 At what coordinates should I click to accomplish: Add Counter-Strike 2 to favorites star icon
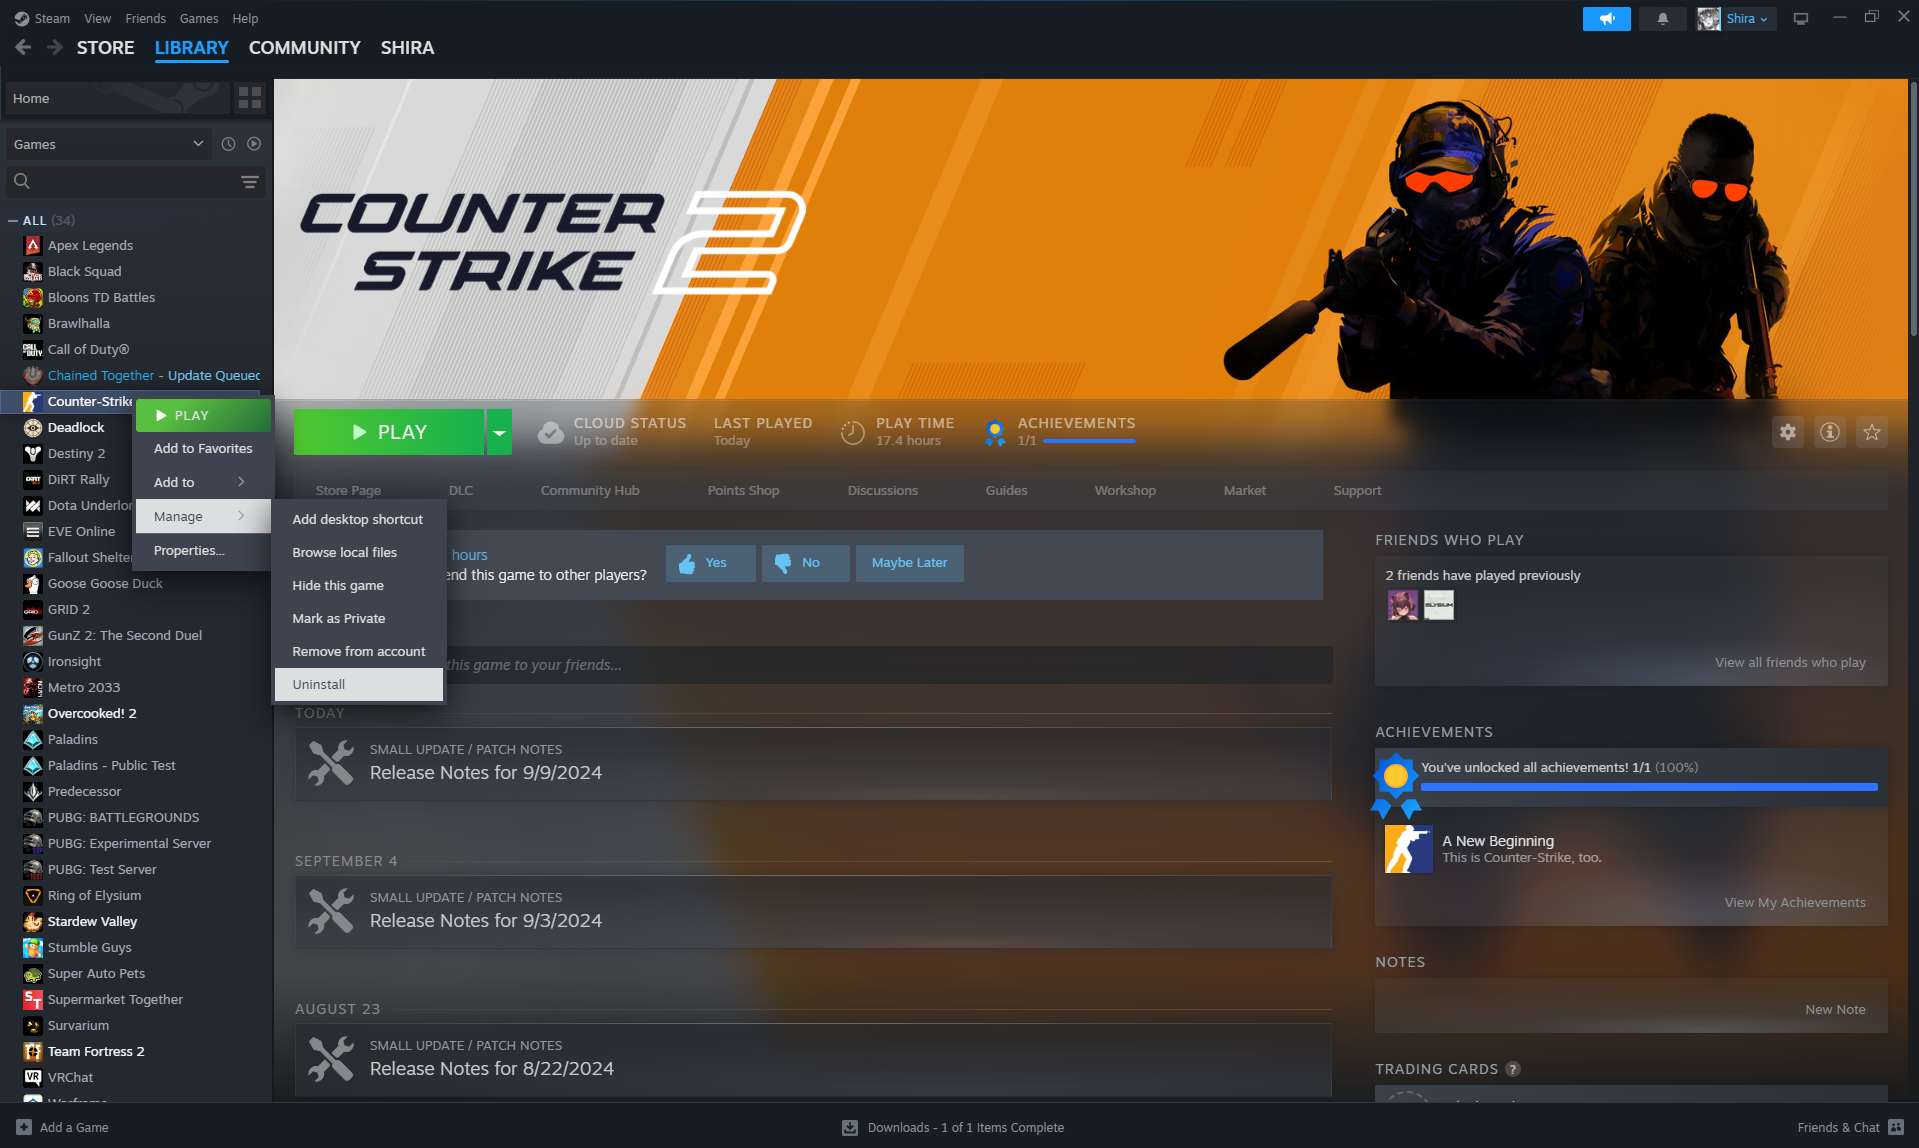point(1872,432)
